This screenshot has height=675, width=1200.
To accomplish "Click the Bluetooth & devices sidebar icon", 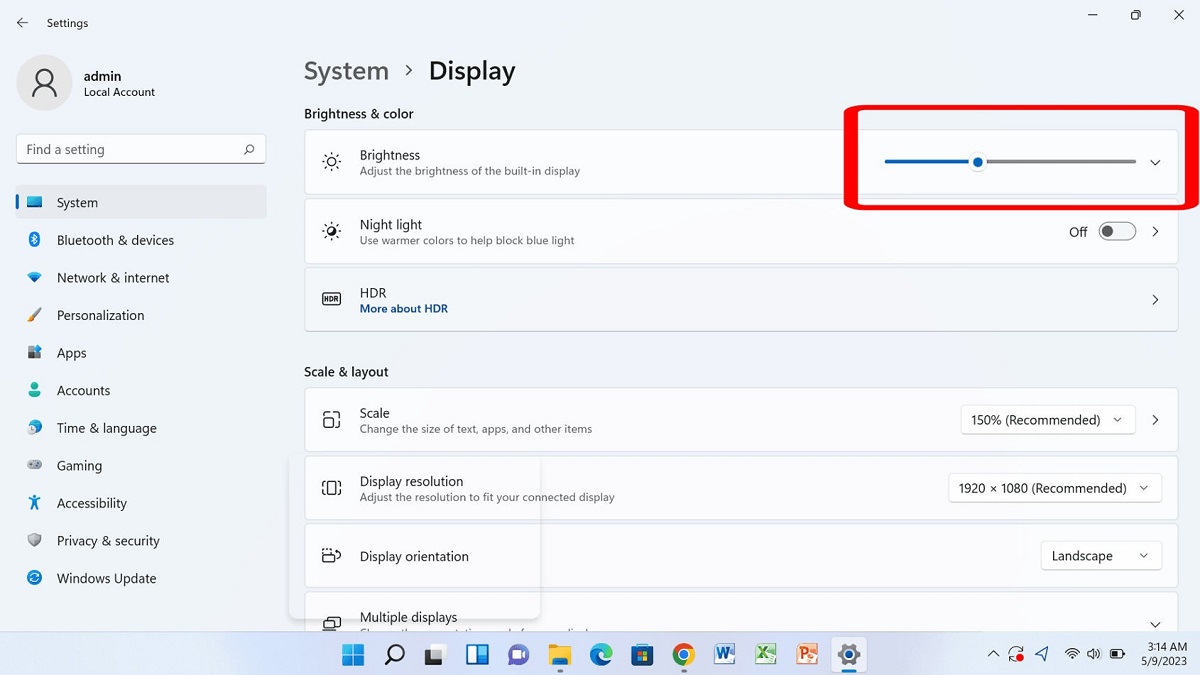I will [x=33, y=240].
